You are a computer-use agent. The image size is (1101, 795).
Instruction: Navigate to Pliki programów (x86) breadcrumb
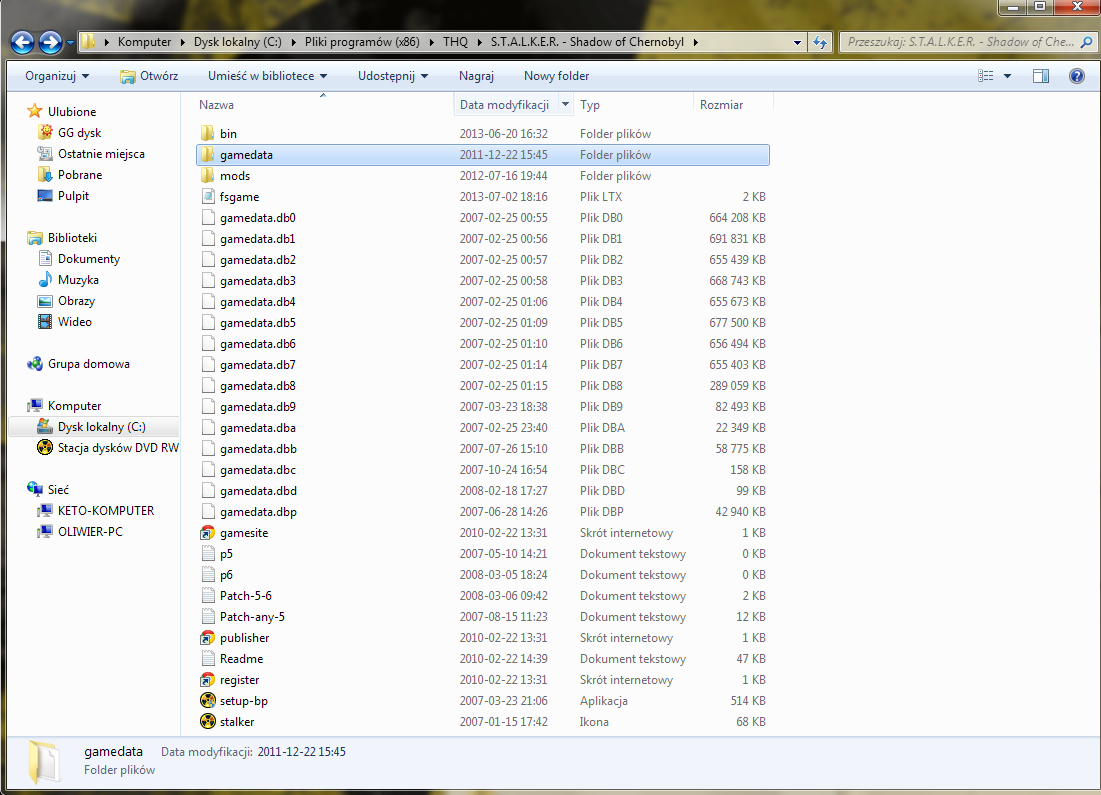362,42
